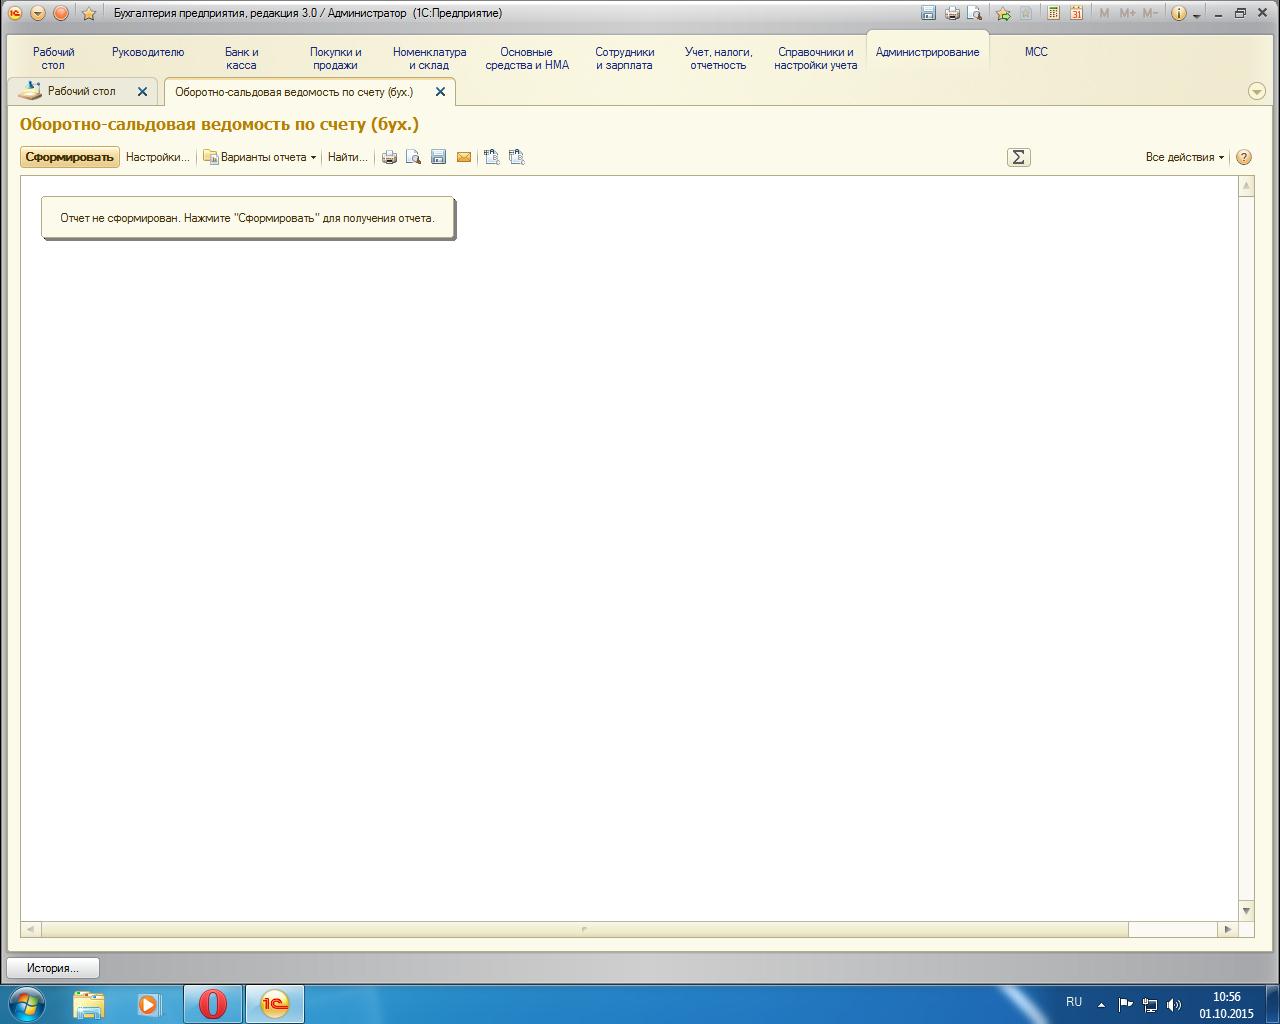Open title bar print preview icon
The image size is (1280, 1024).
pyautogui.click(x=973, y=13)
